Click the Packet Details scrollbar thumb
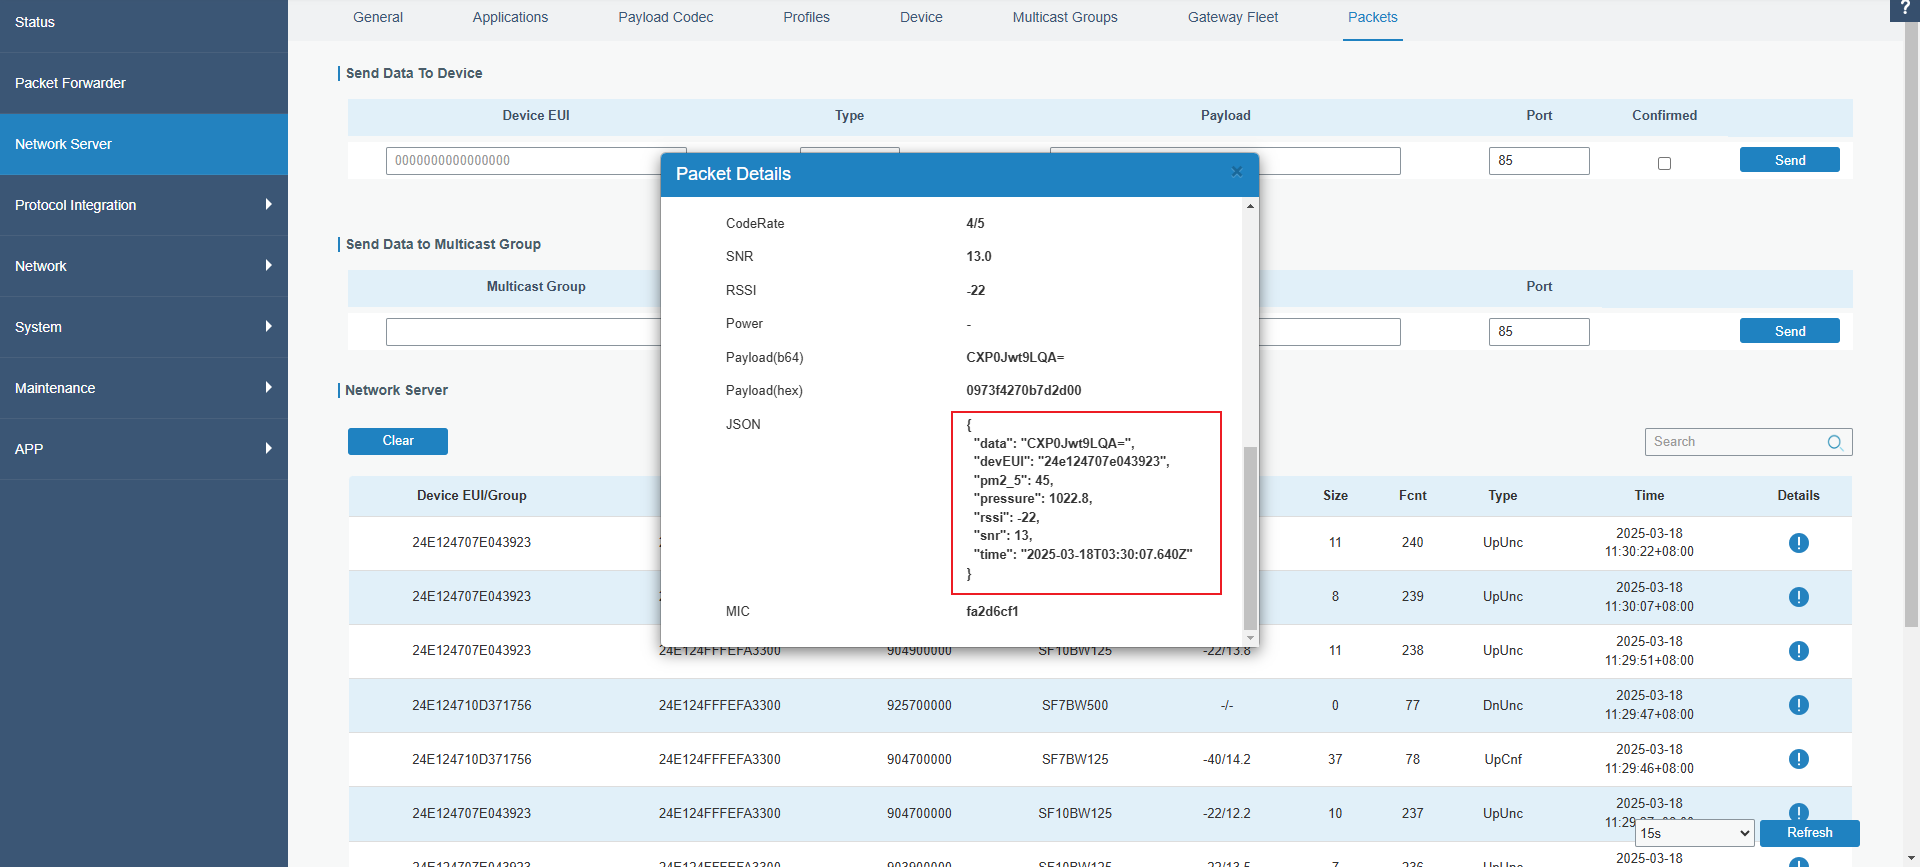 click(1250, 537)
